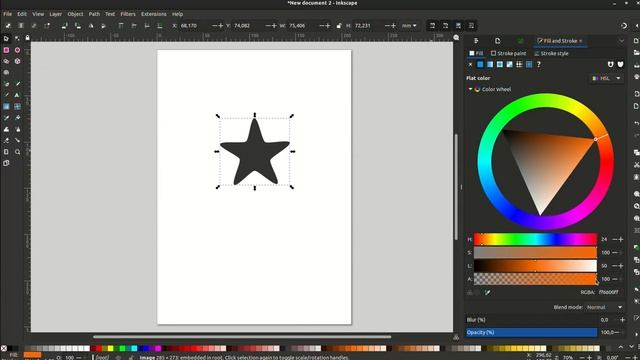Click the flip horizontal toolbar icon
640x360 pixels.
coord(91,26)
